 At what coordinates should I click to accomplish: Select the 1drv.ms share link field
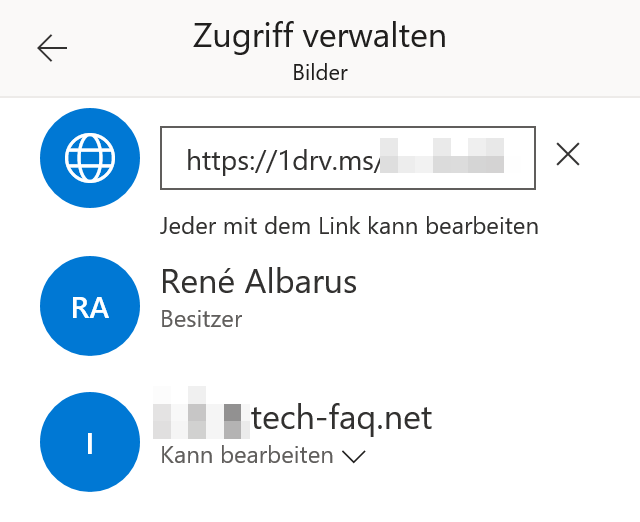click(x=348, y=158)
